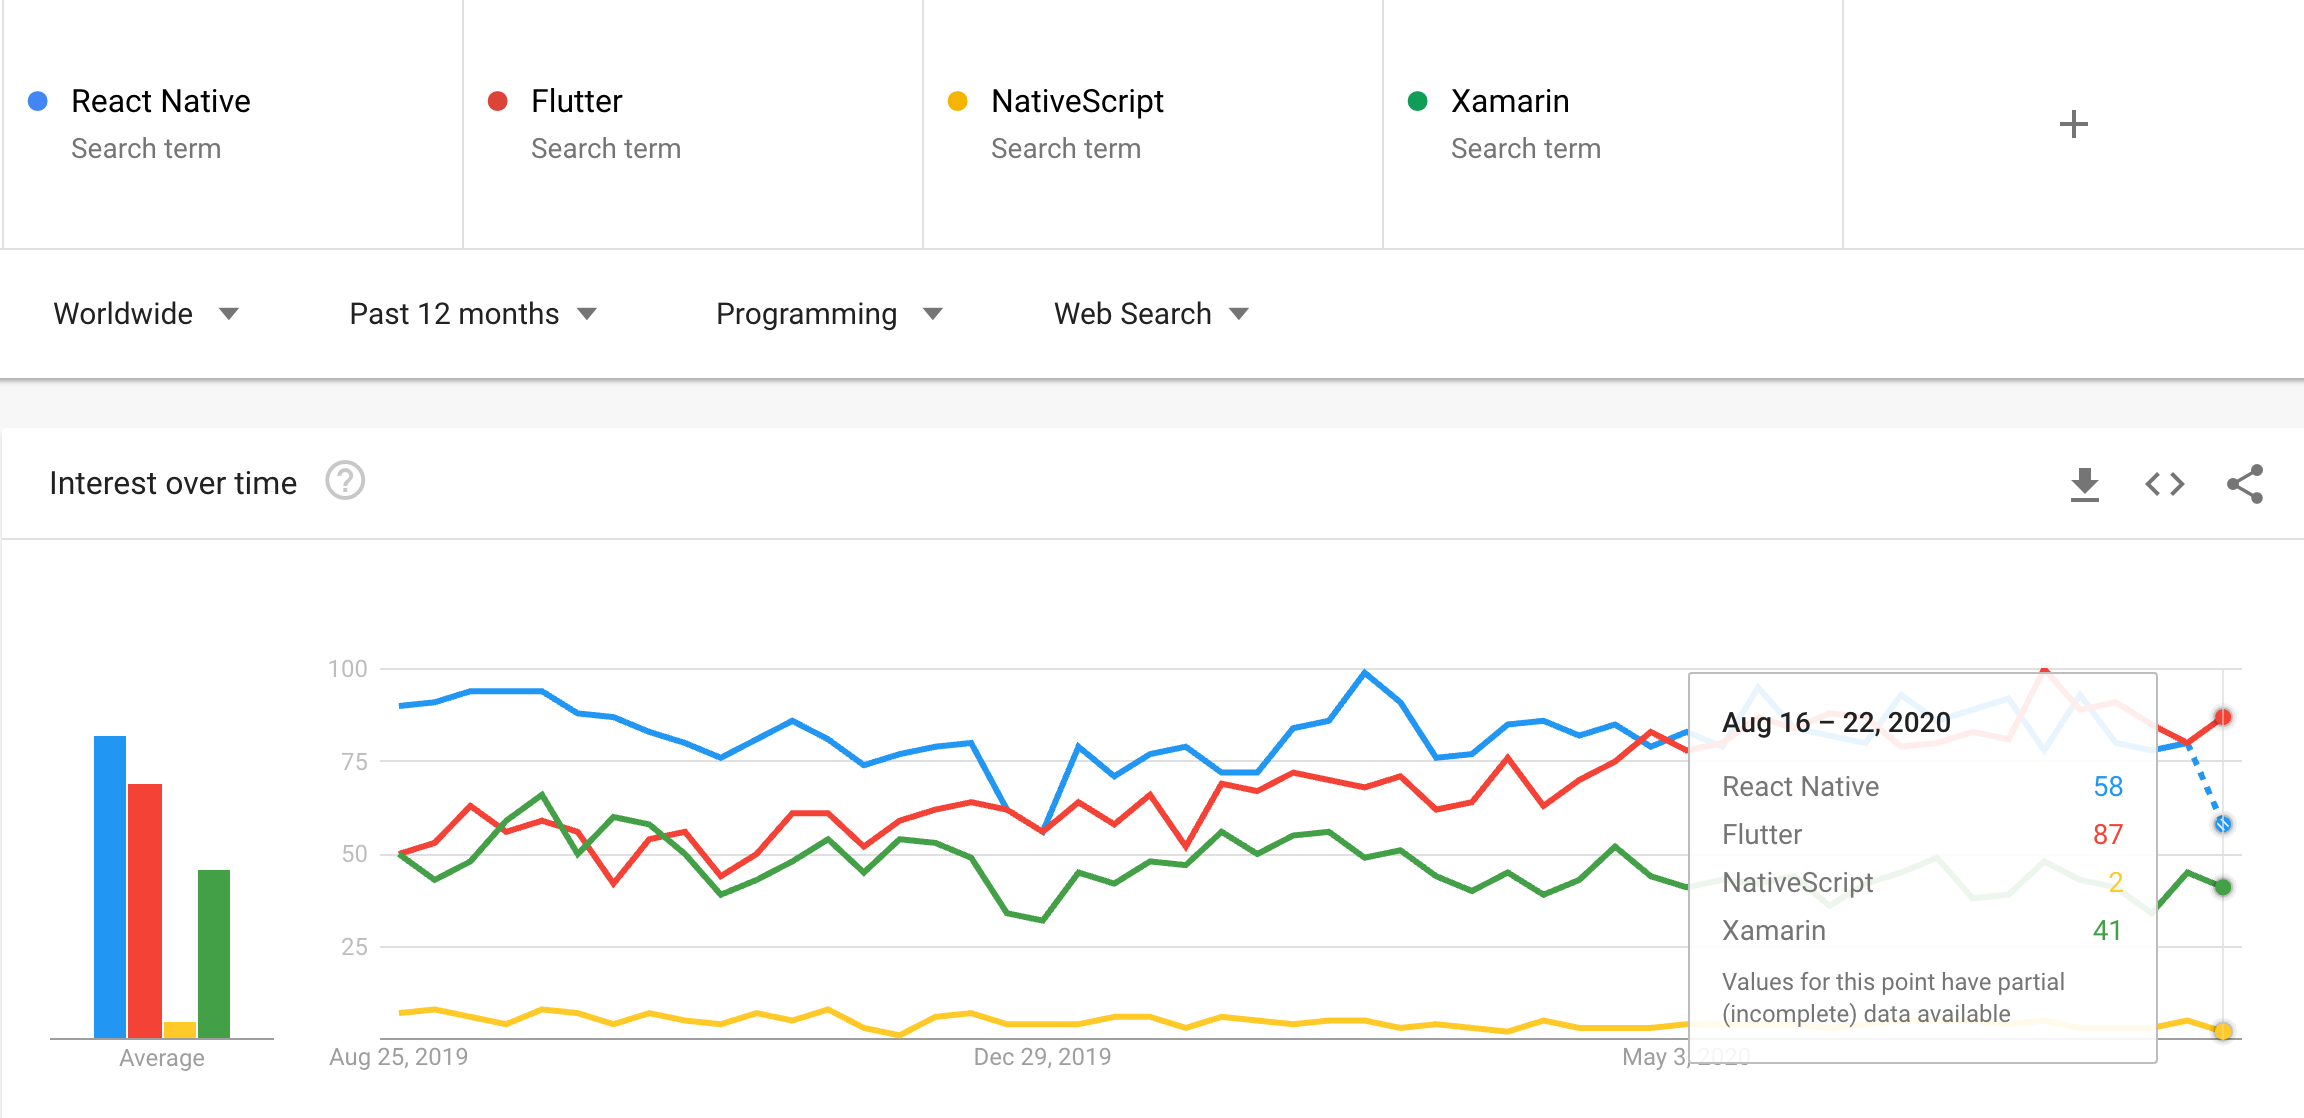Open the Past 12 months time range

(473, 314)
